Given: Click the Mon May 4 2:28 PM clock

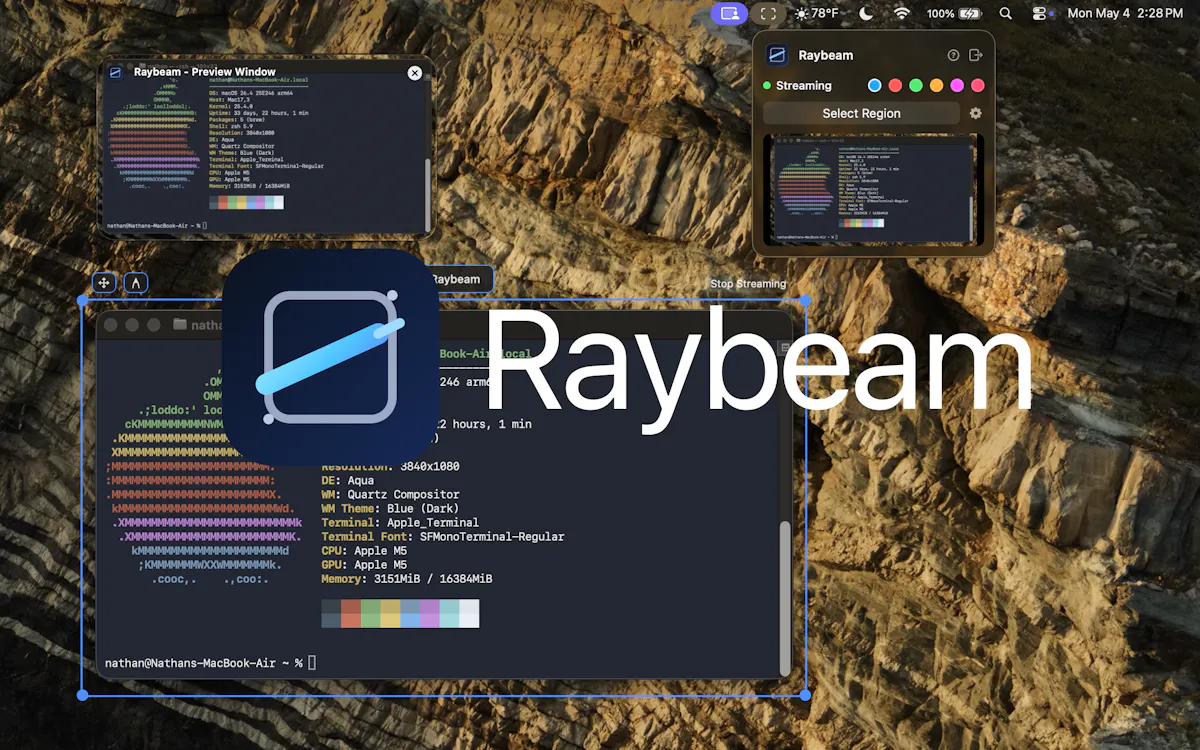Looking at the screenshot, I should [x=1125, y=14].
